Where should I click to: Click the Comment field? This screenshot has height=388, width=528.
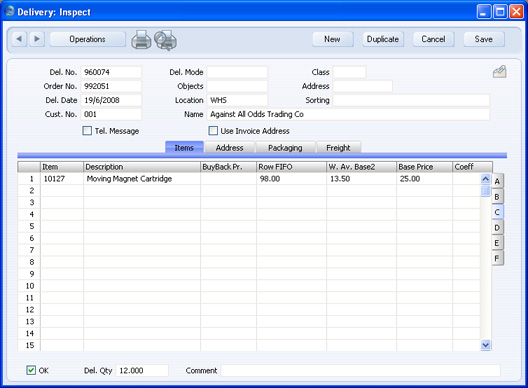pyautogui.click(x=360, y=370)
